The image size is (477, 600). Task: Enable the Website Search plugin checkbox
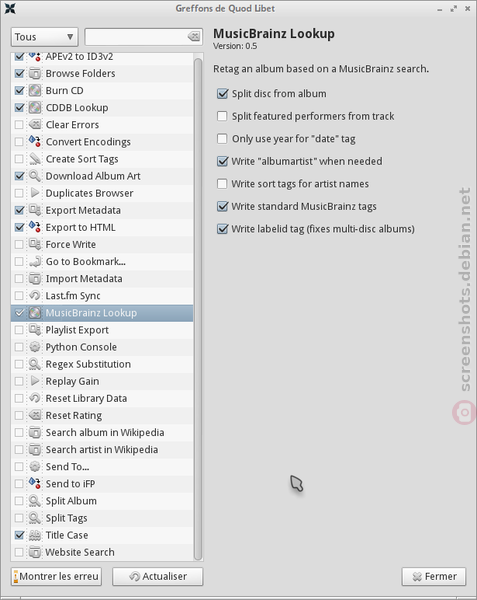pos(19,552)
